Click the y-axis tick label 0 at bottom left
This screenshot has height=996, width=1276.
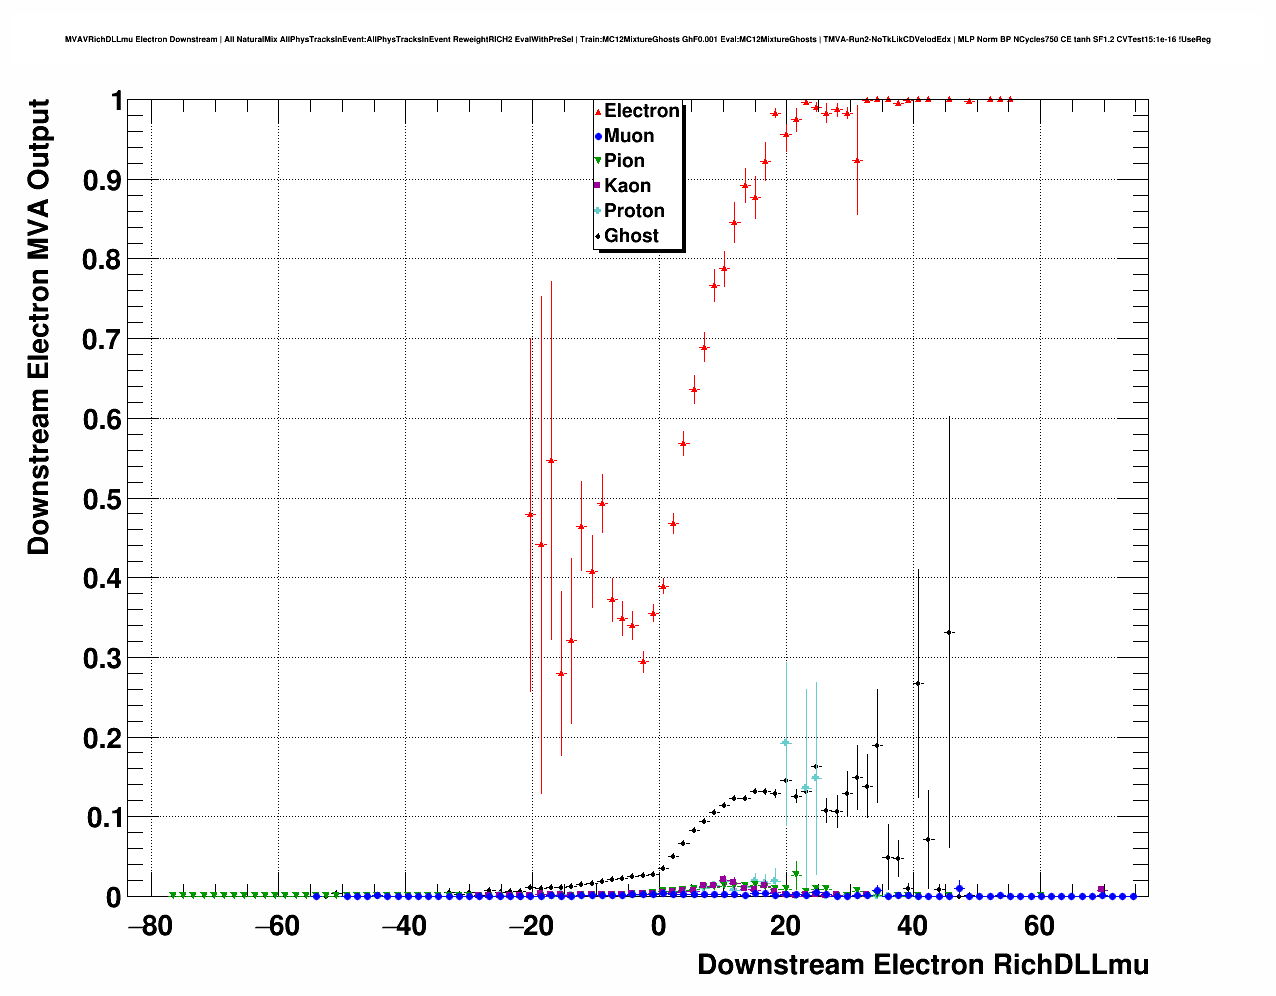tap(114, 898)
